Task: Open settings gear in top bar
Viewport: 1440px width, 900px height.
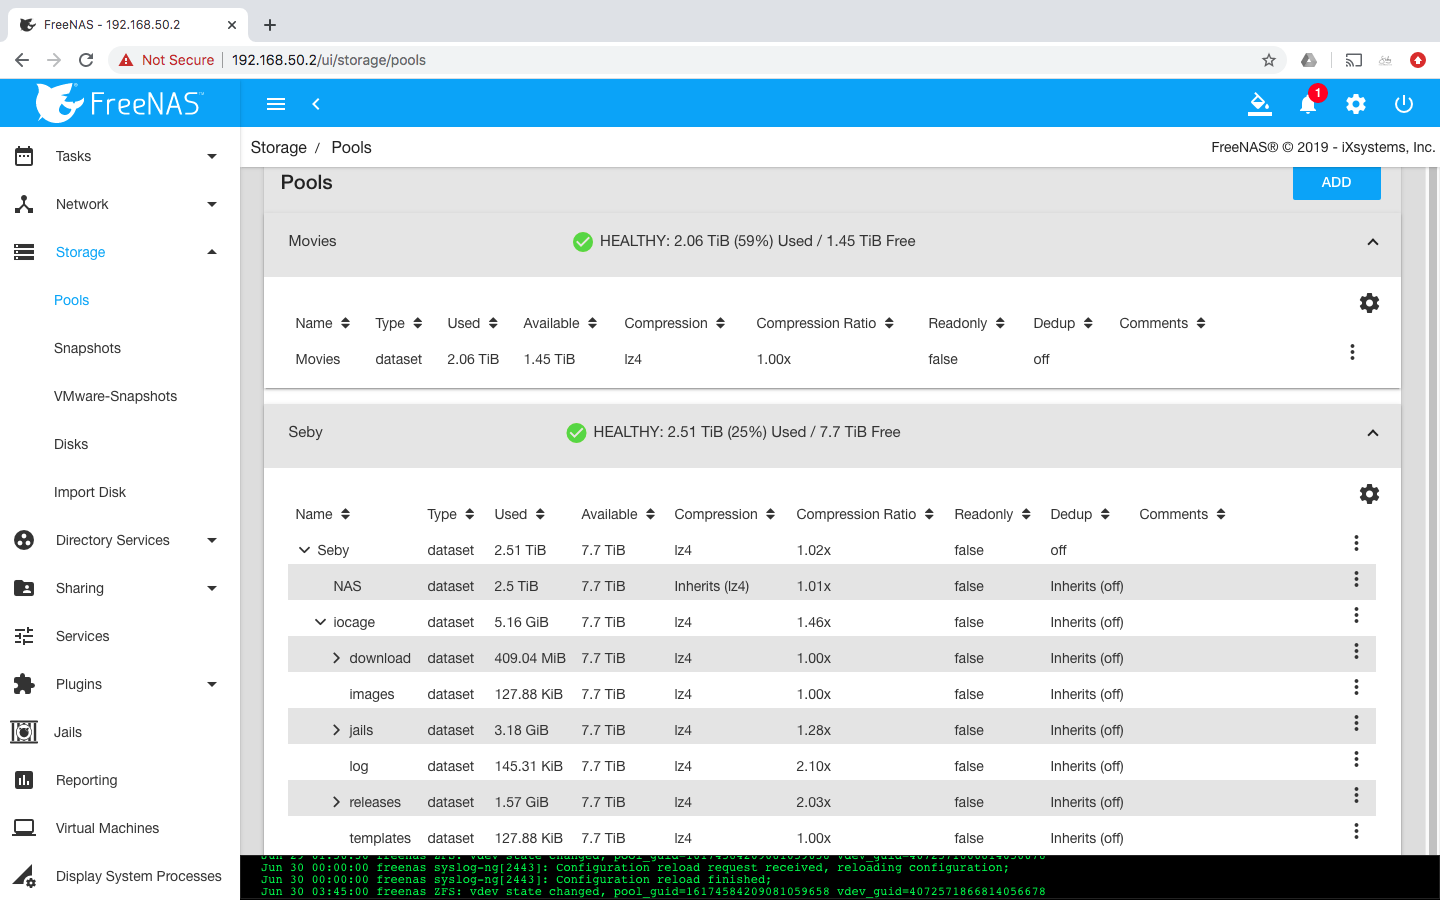Action: [x=1356, y=104]
